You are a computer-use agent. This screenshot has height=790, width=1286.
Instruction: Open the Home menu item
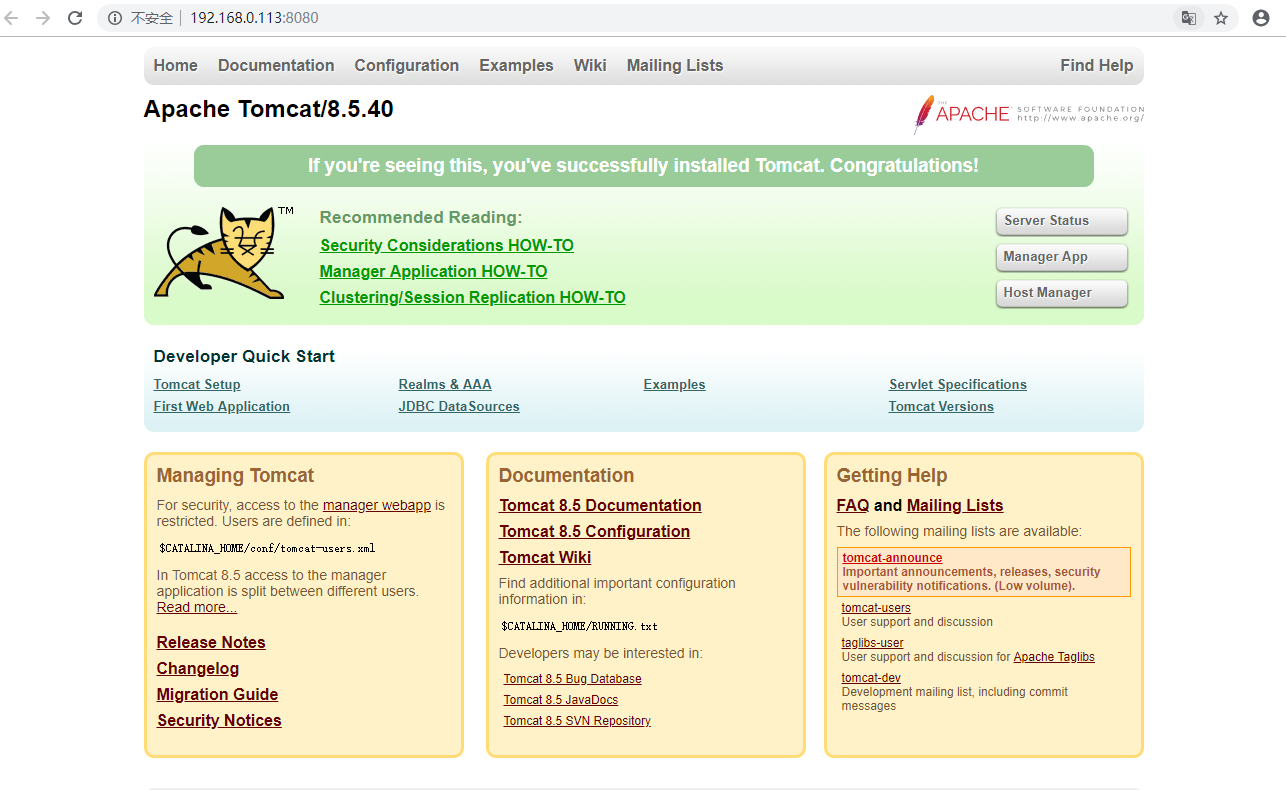pyautogui.click(x=176, y=66)
